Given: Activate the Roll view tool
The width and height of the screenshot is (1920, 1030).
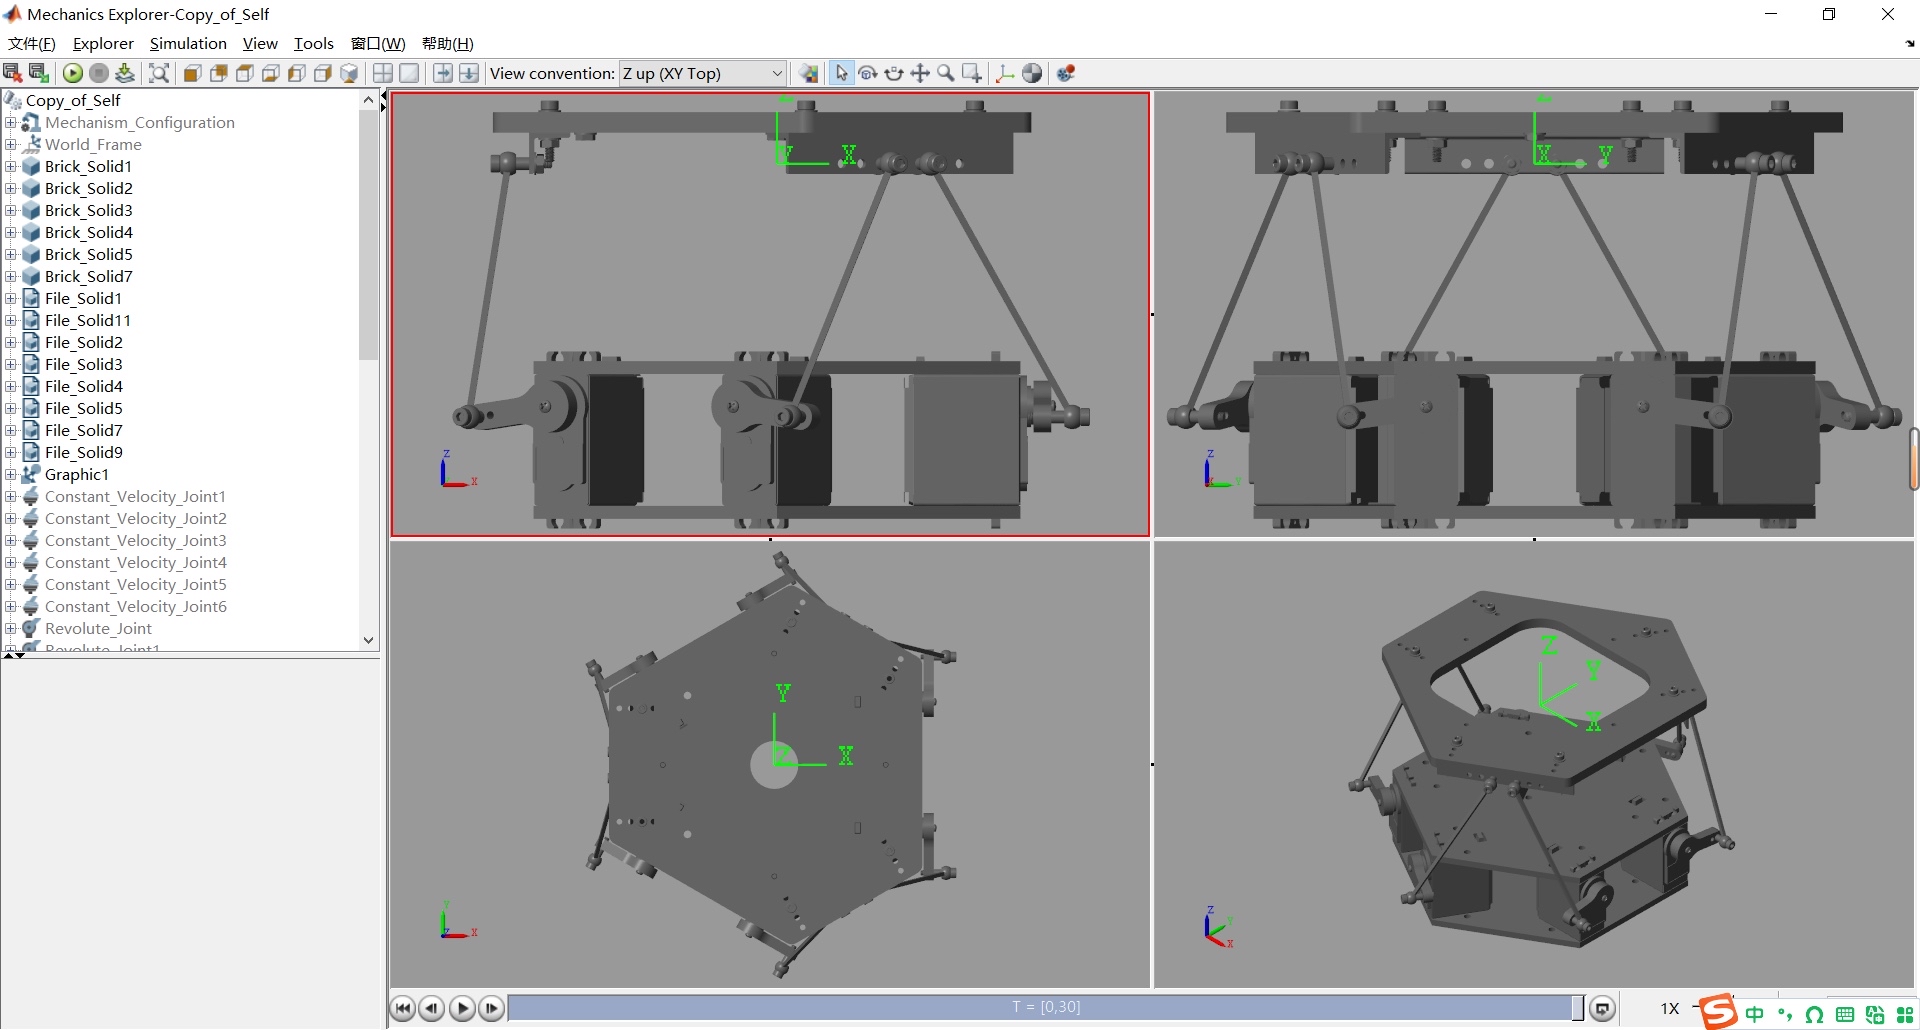Looking at the screenshot, I should coord(894,73).
